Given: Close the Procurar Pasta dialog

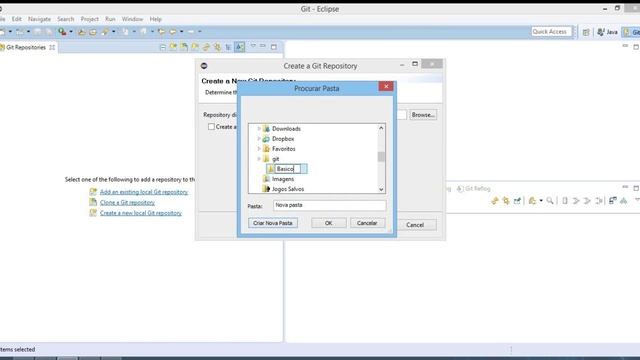Looking at the screenshot, I should coord(386,86).
